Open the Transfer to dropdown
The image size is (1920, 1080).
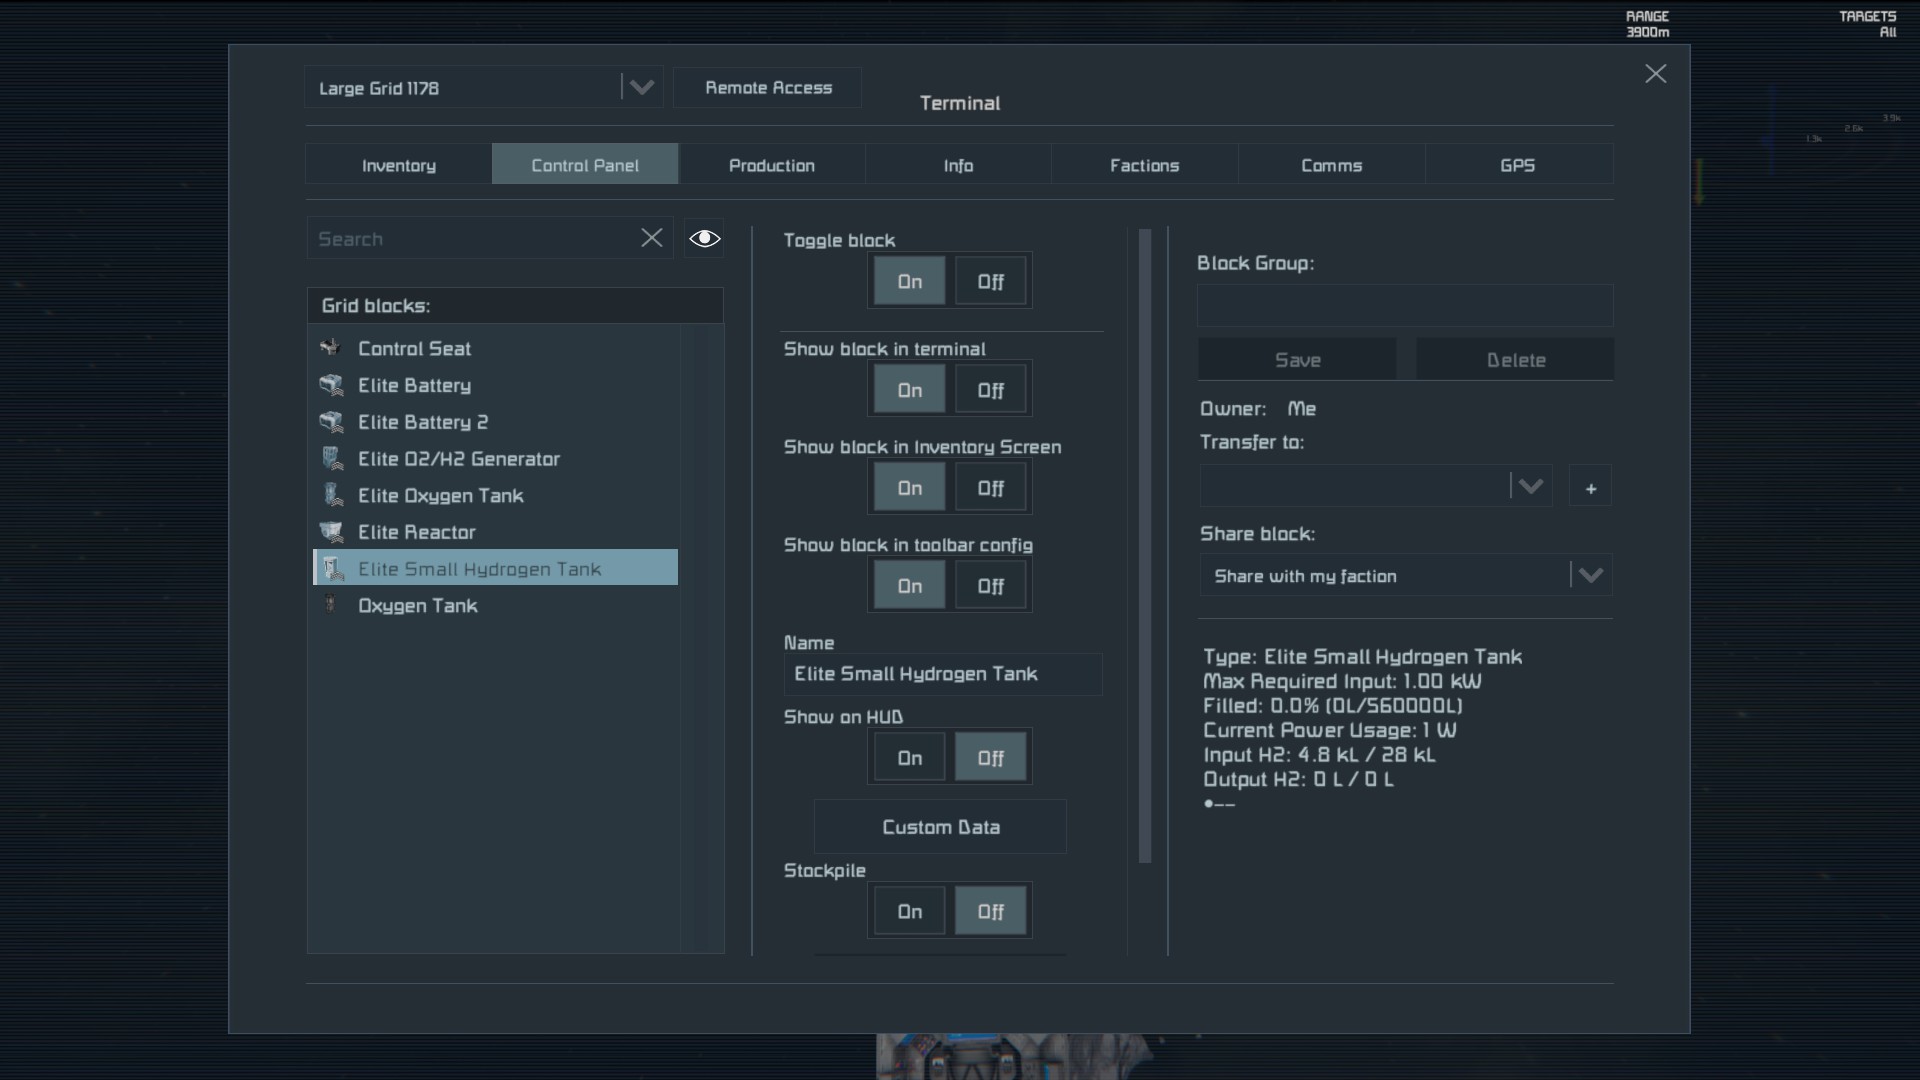(x=1530, y=487)
